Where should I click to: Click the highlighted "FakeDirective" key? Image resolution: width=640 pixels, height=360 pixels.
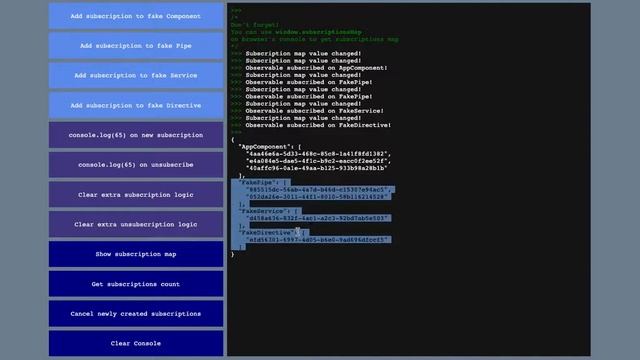coord(267,232)
